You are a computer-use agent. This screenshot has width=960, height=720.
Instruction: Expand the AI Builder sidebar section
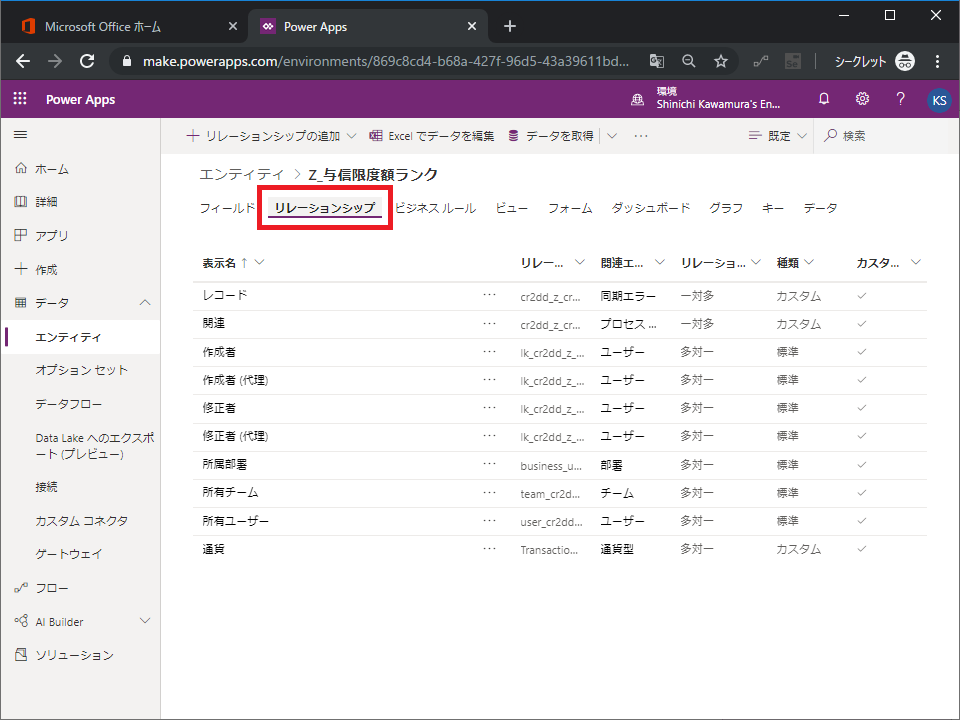coord(144,621)
